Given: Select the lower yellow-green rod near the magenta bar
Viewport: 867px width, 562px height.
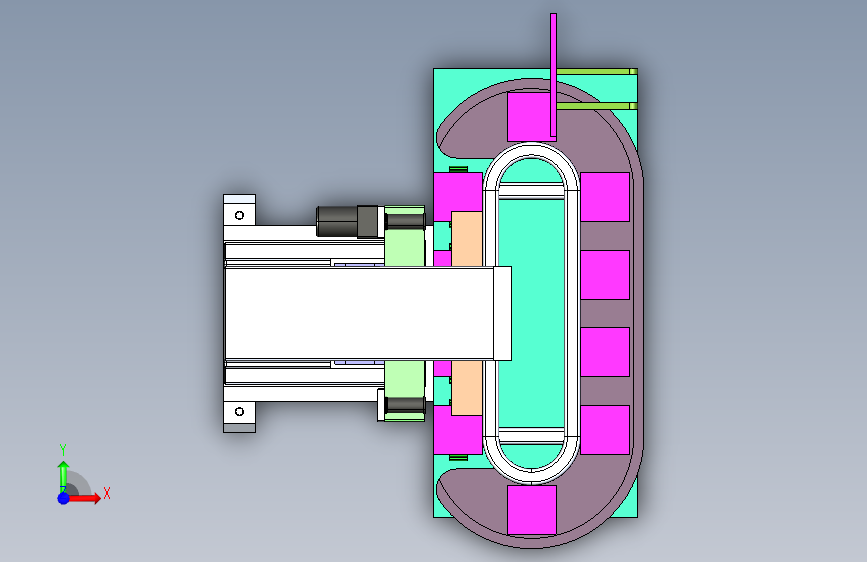Looking at the screenshot, I should click(x=597, y=106).
